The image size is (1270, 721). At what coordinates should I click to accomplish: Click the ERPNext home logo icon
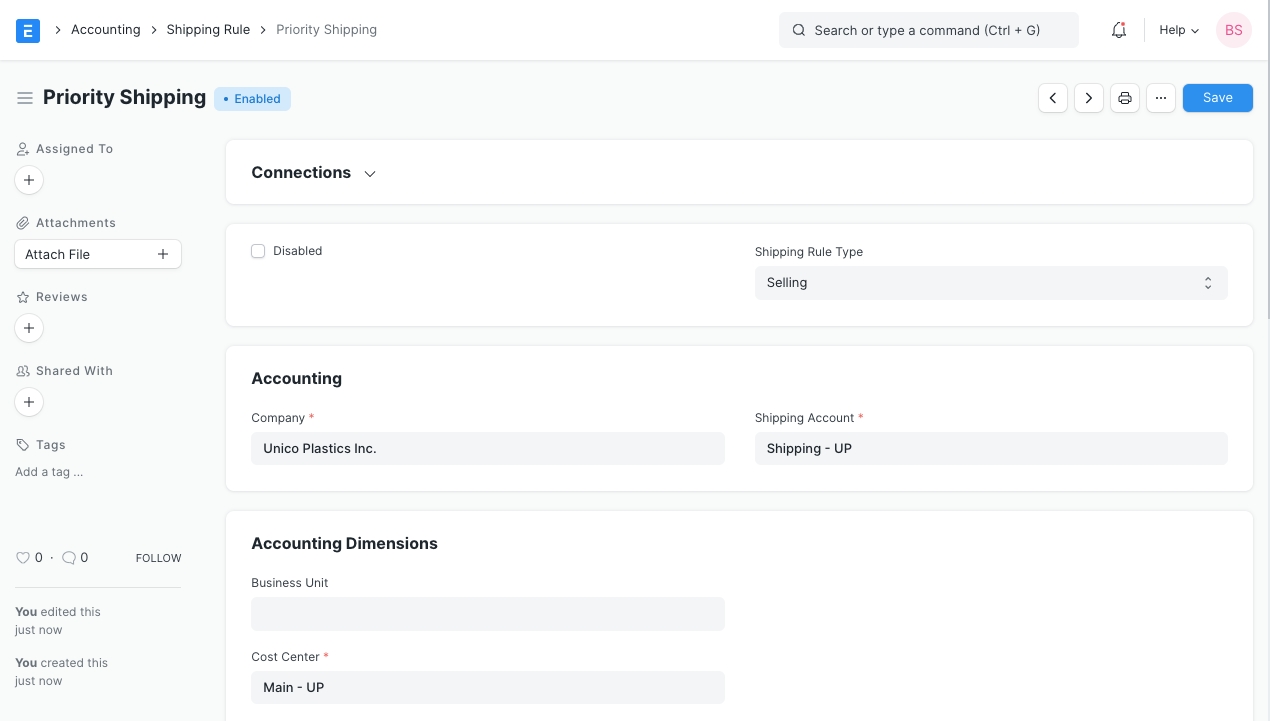28,30
